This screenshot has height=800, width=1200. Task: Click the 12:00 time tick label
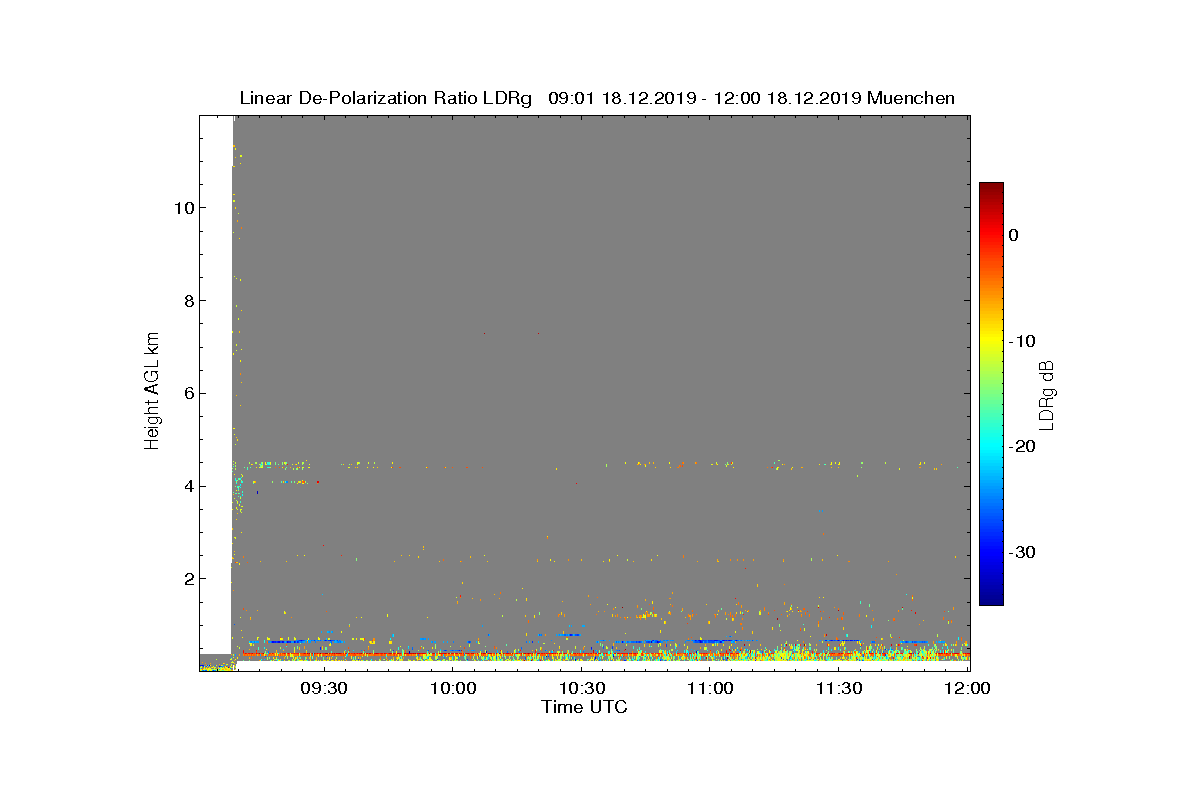coord(967,689)
